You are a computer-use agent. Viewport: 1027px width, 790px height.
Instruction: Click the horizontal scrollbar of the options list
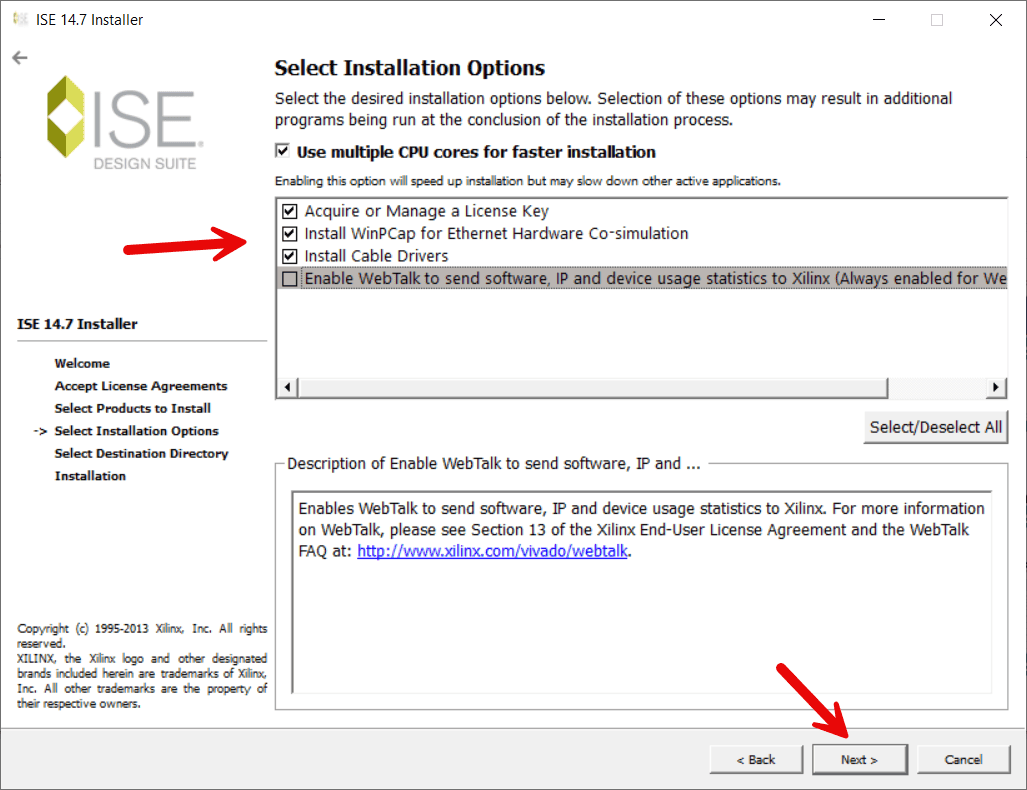click(590, 386)
